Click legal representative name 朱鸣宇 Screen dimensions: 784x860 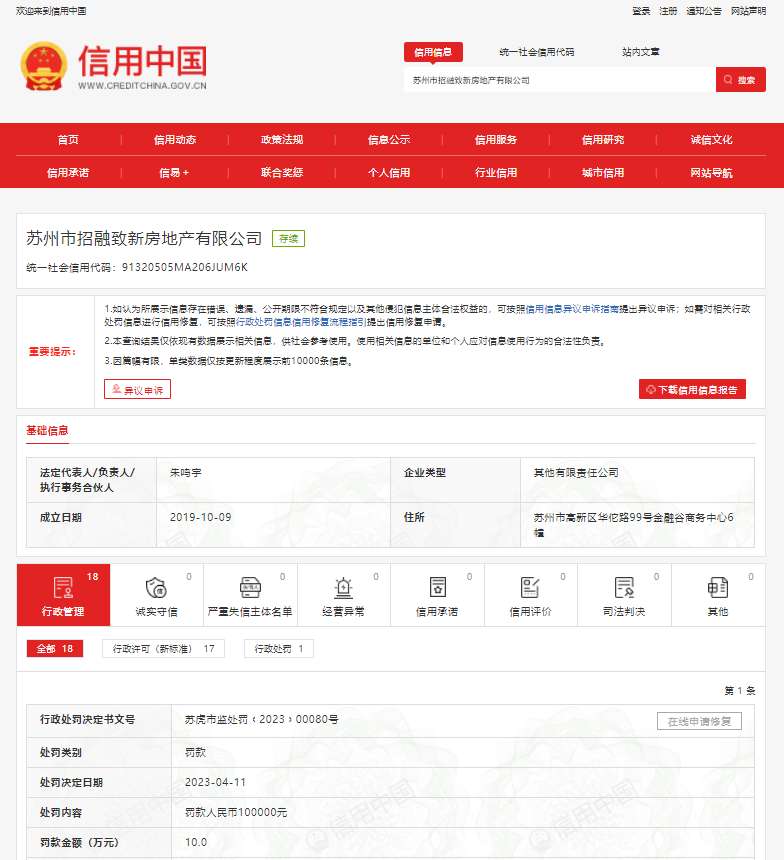point(186,472)
